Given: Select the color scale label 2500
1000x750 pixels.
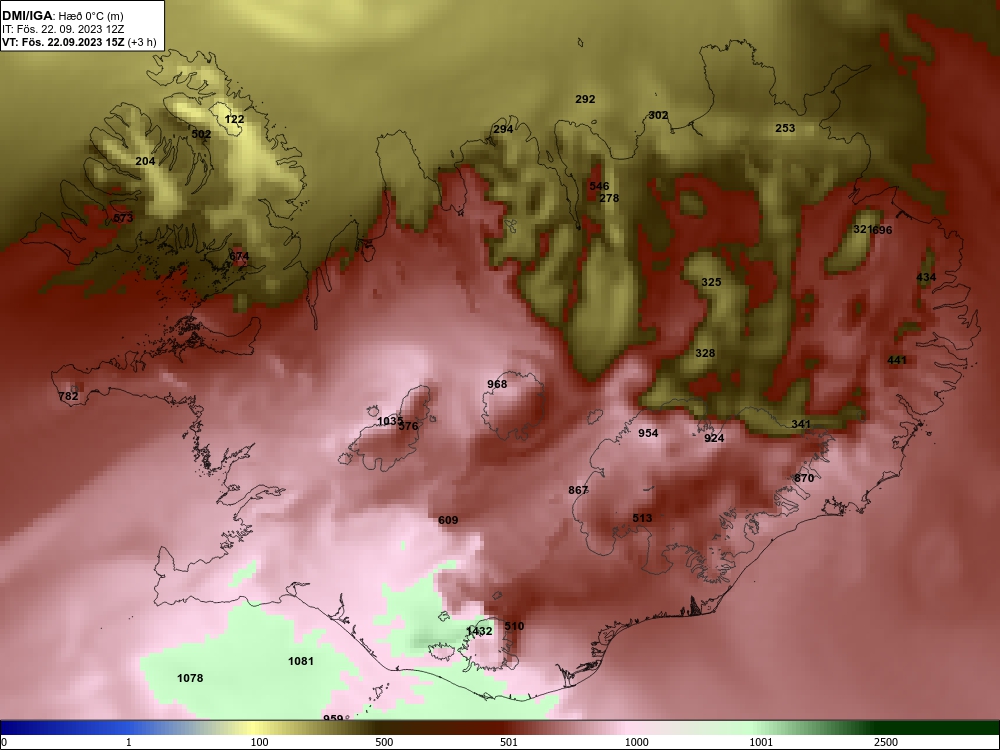Looking at the screenshot, I should coord(886,742).
